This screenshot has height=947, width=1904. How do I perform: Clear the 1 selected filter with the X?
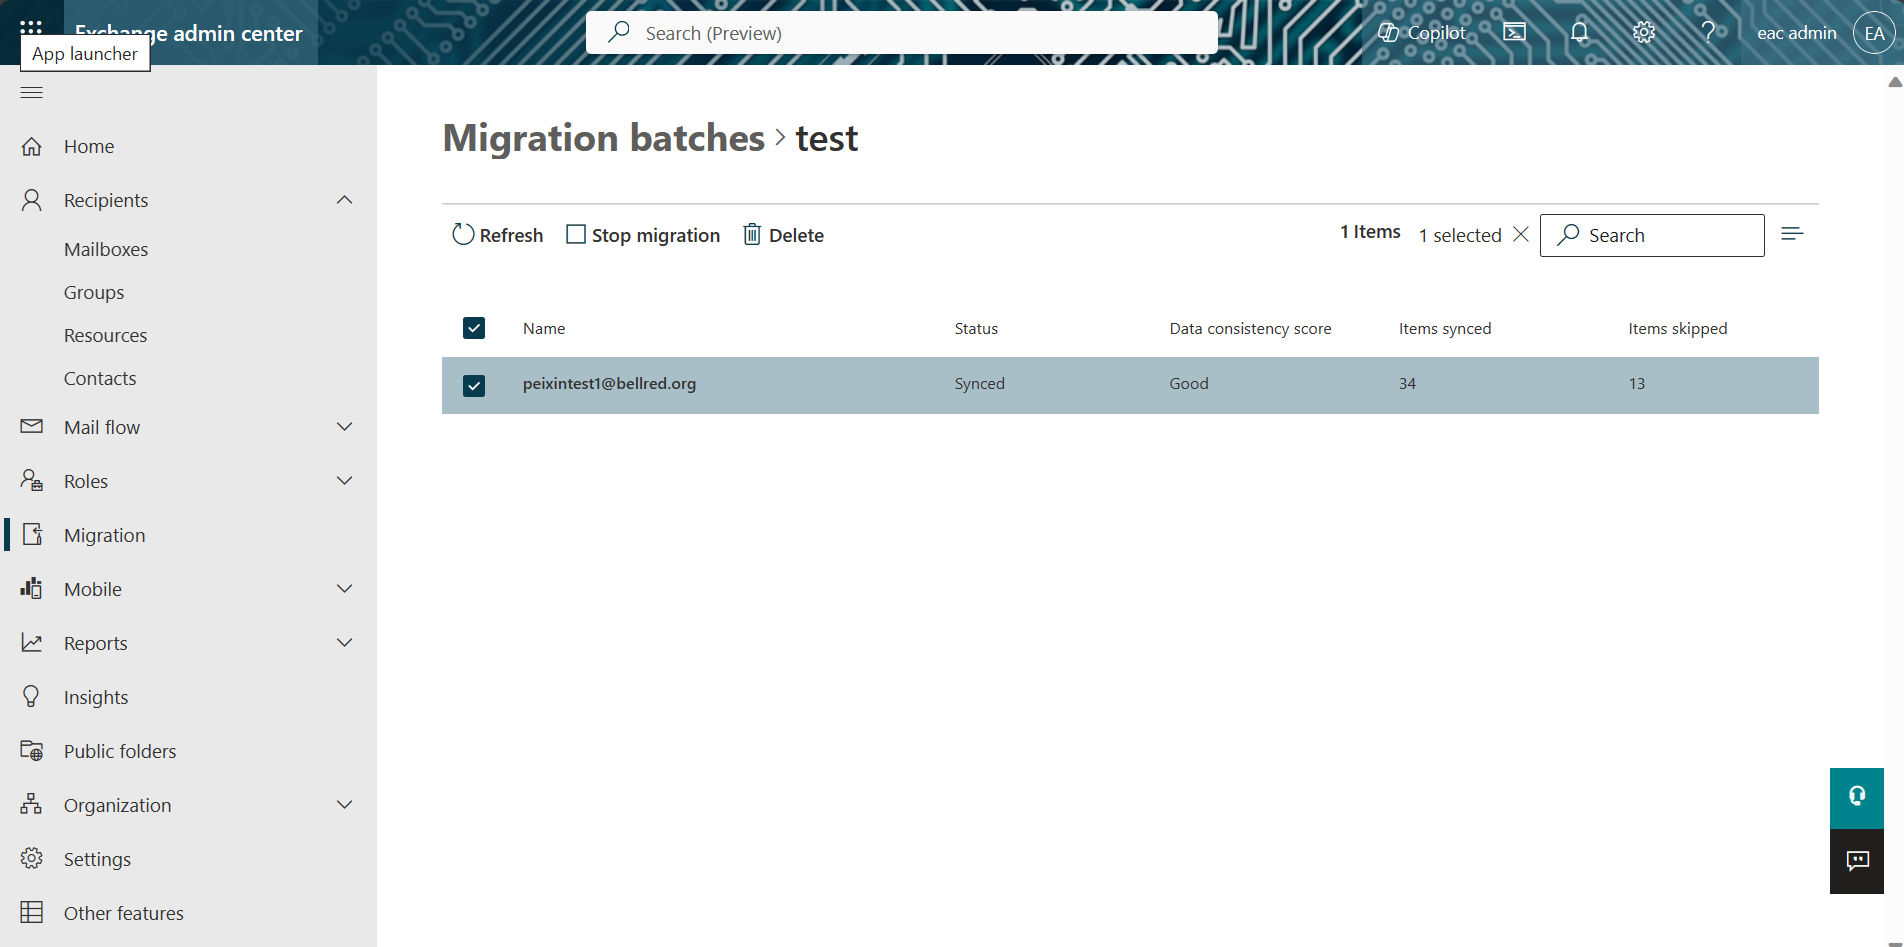click(x=1521, y=234)
